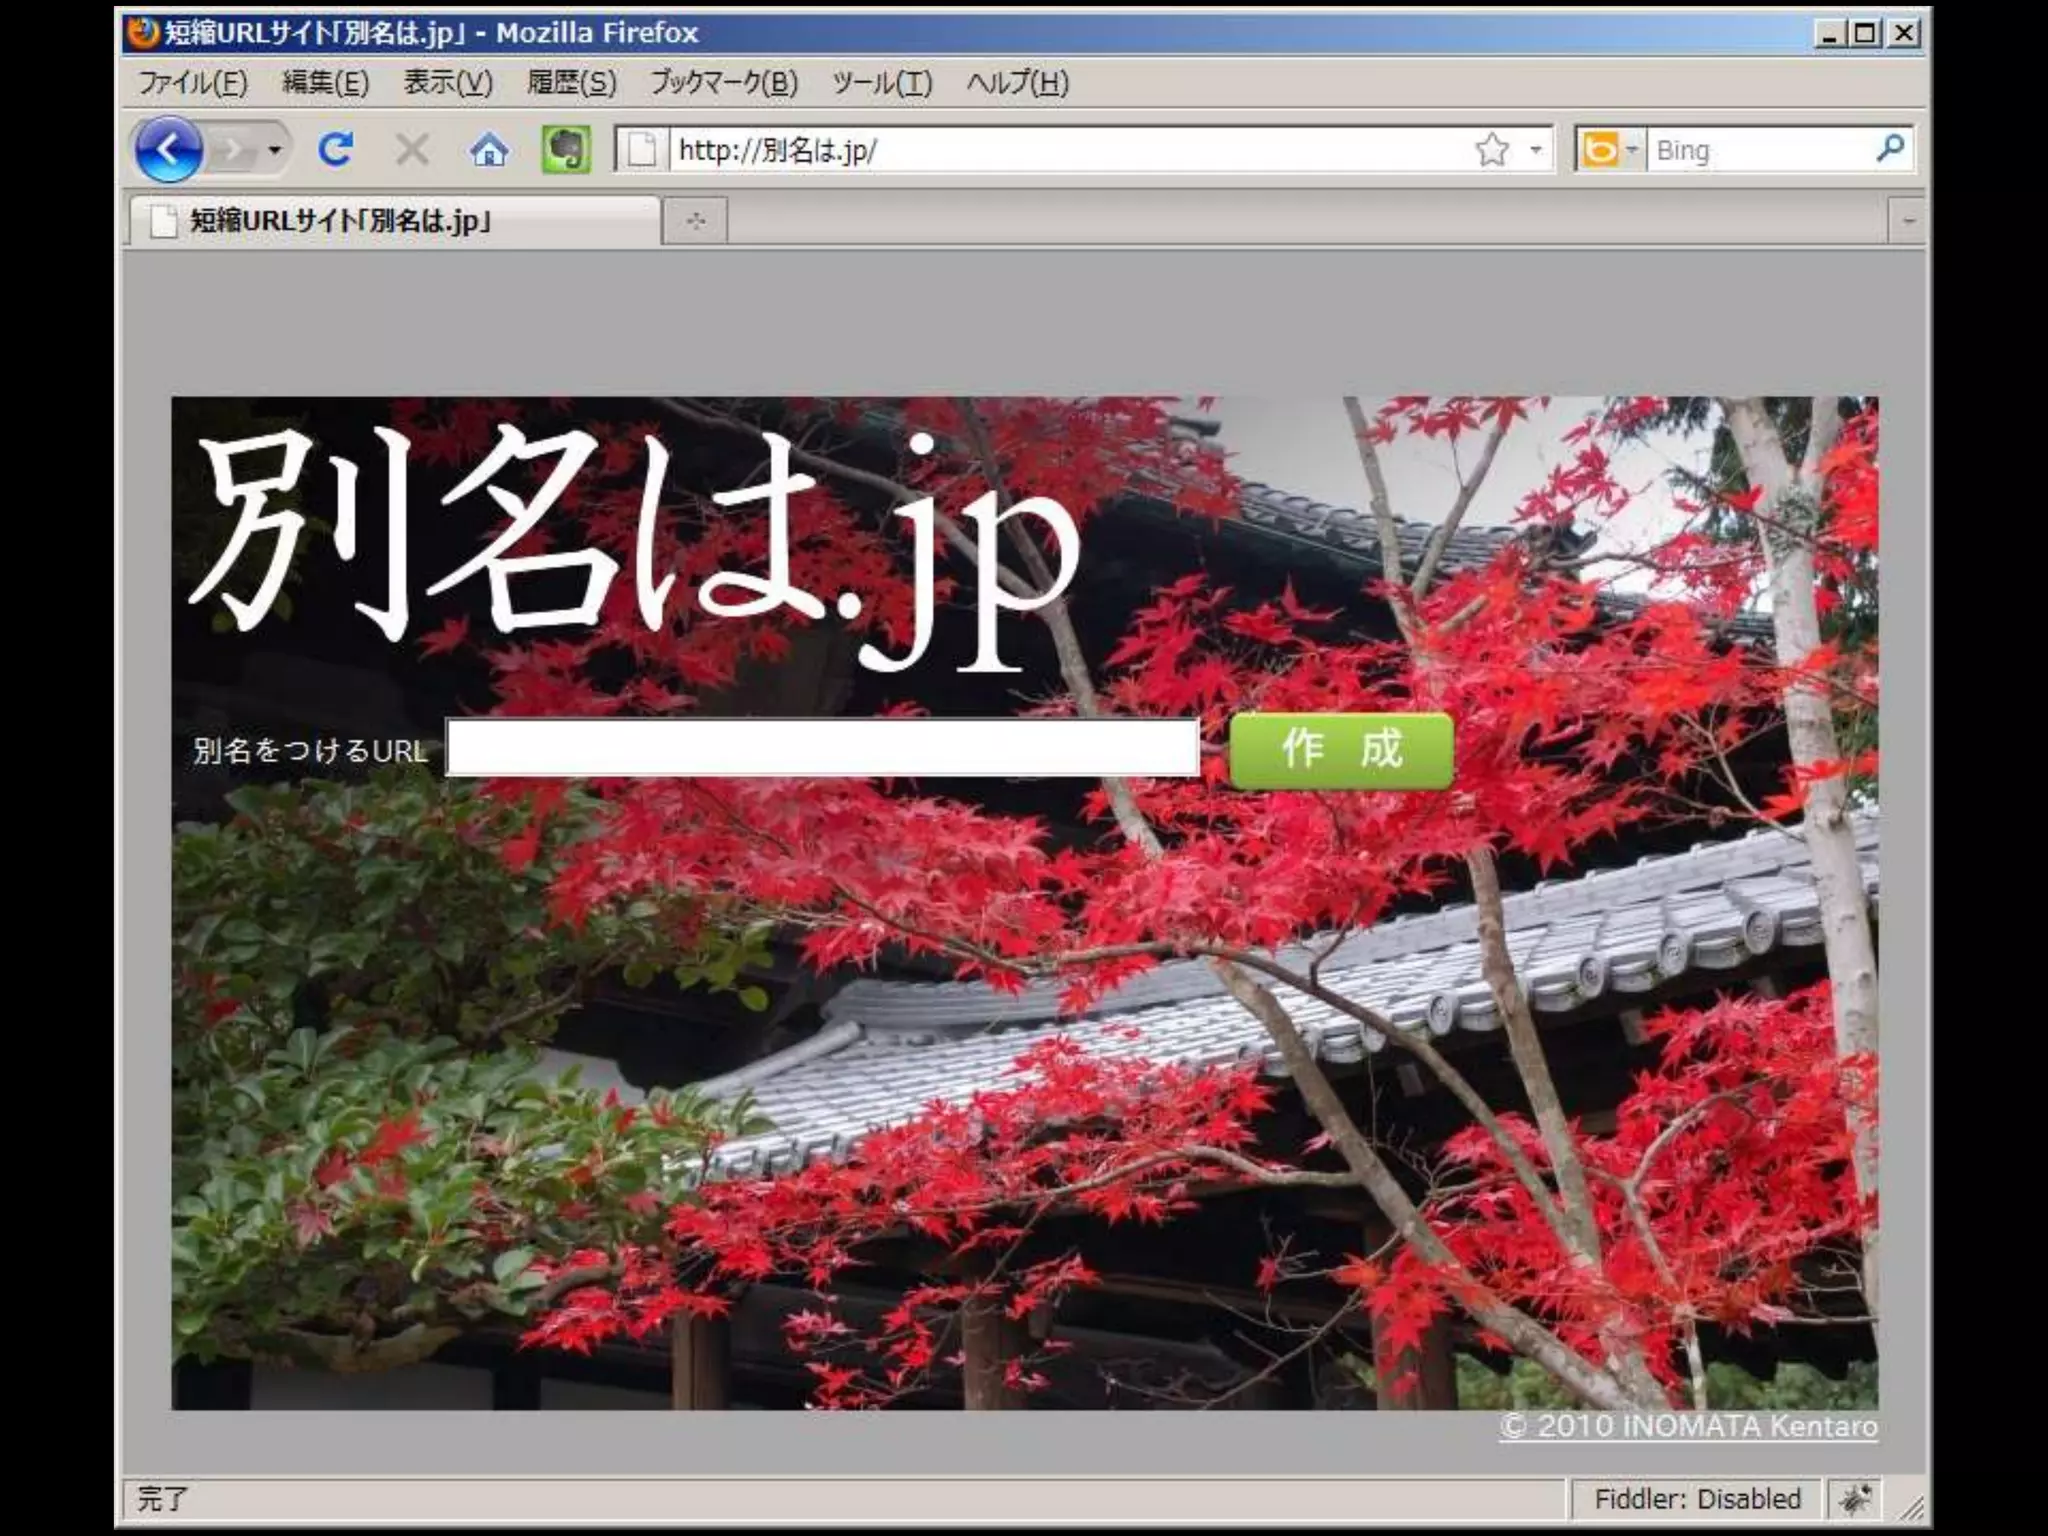This screenshot has height=1536, width=2048.
Task: Open the ツール(T) menu
Action: pos(881,83)
